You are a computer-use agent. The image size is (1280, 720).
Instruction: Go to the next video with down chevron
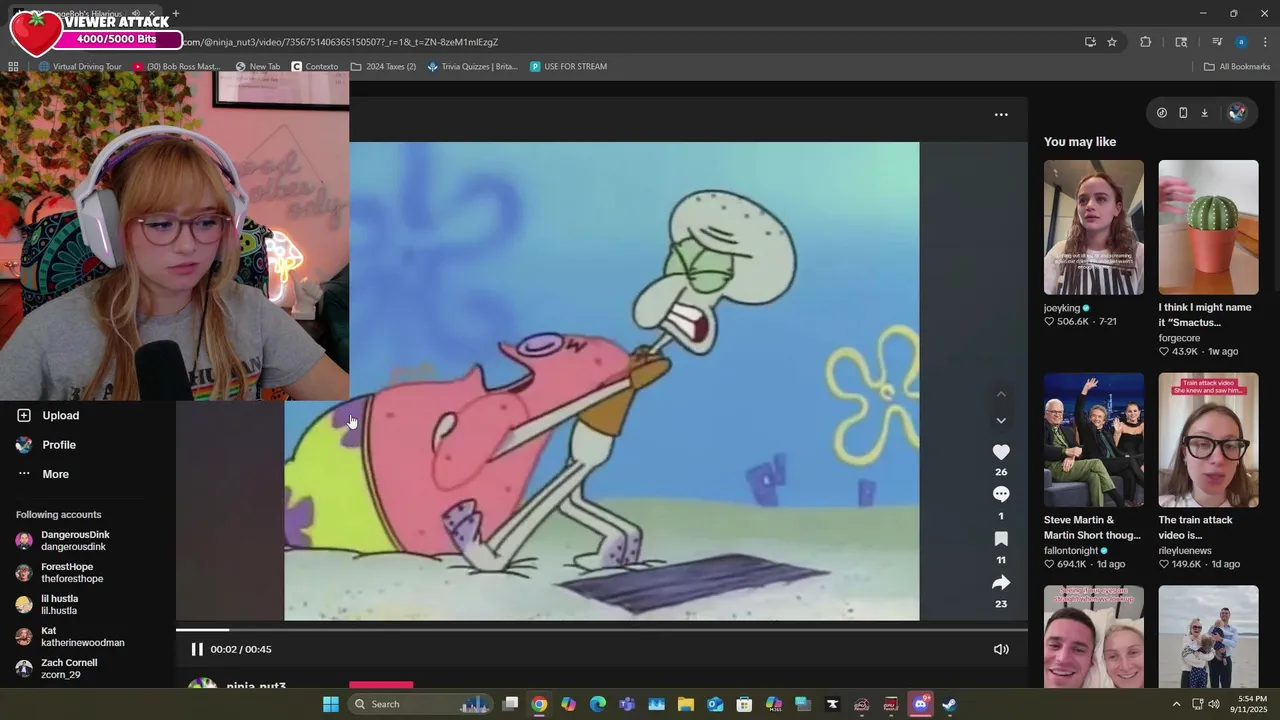(x=1001, y=420)
